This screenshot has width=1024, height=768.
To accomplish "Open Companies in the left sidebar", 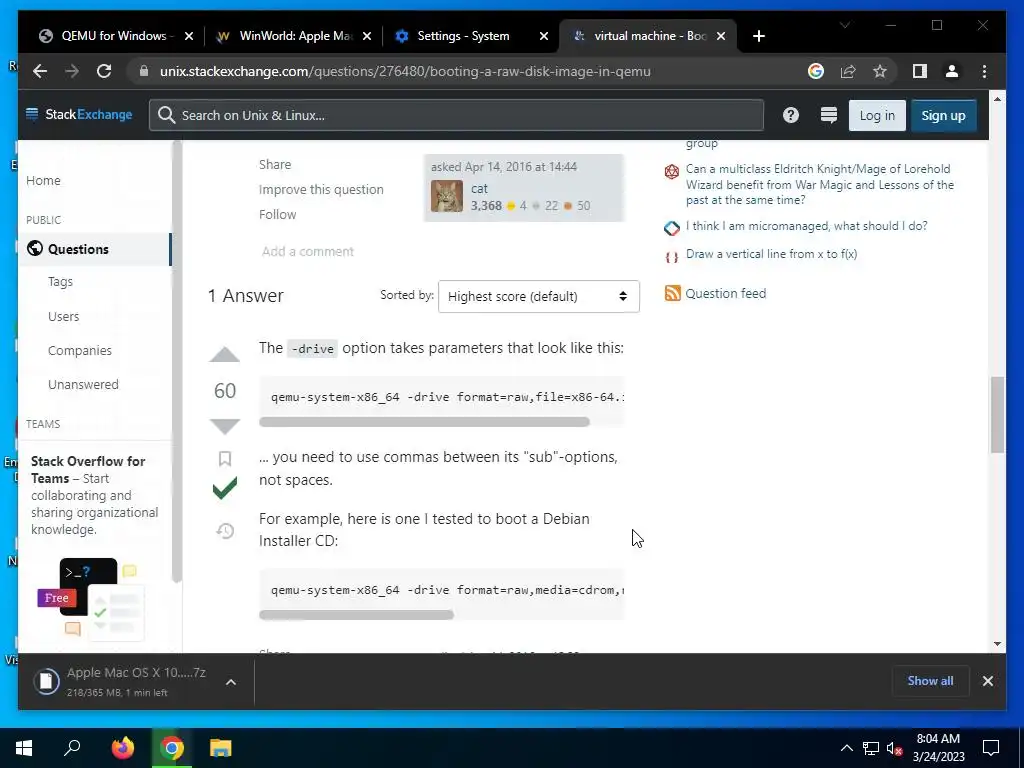I will click(x=80, y=350).
